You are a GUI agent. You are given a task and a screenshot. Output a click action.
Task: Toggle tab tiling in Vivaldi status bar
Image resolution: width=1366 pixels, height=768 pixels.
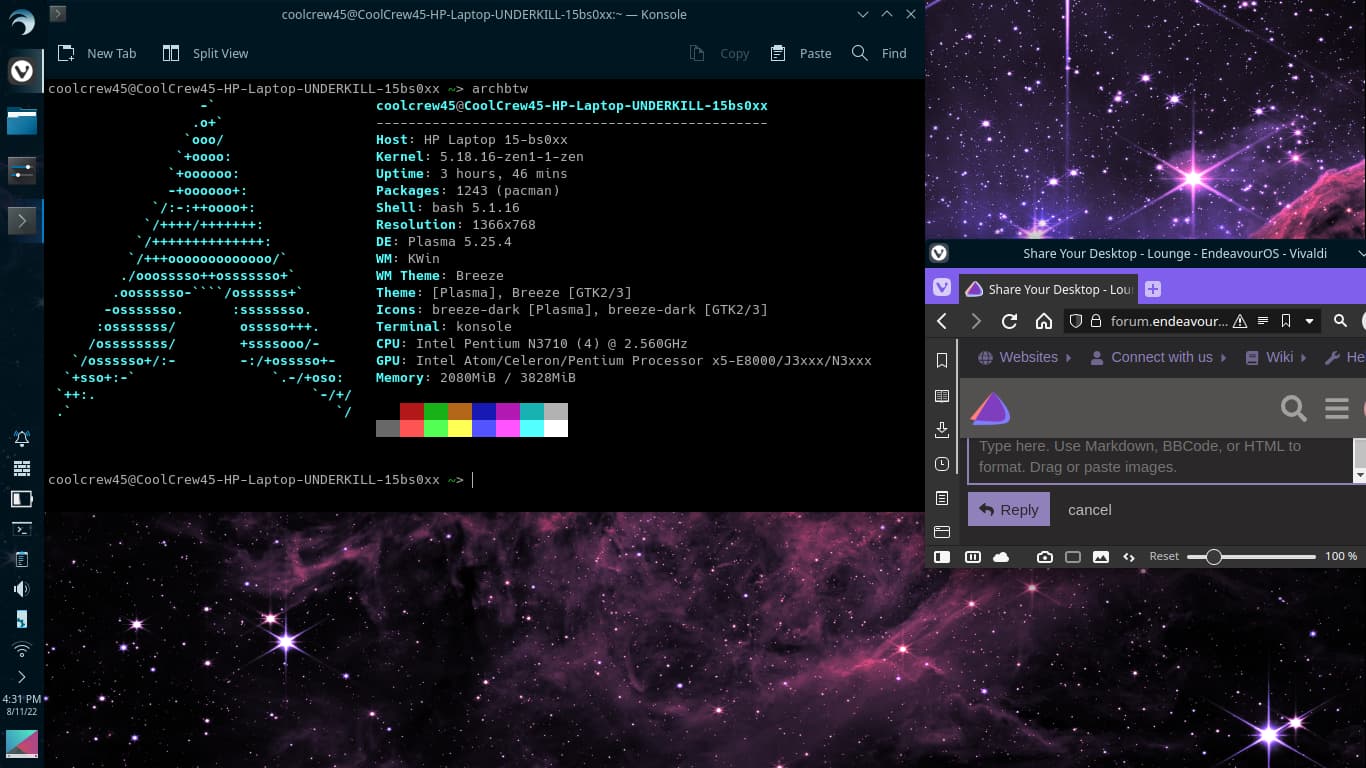pos(973,557)
